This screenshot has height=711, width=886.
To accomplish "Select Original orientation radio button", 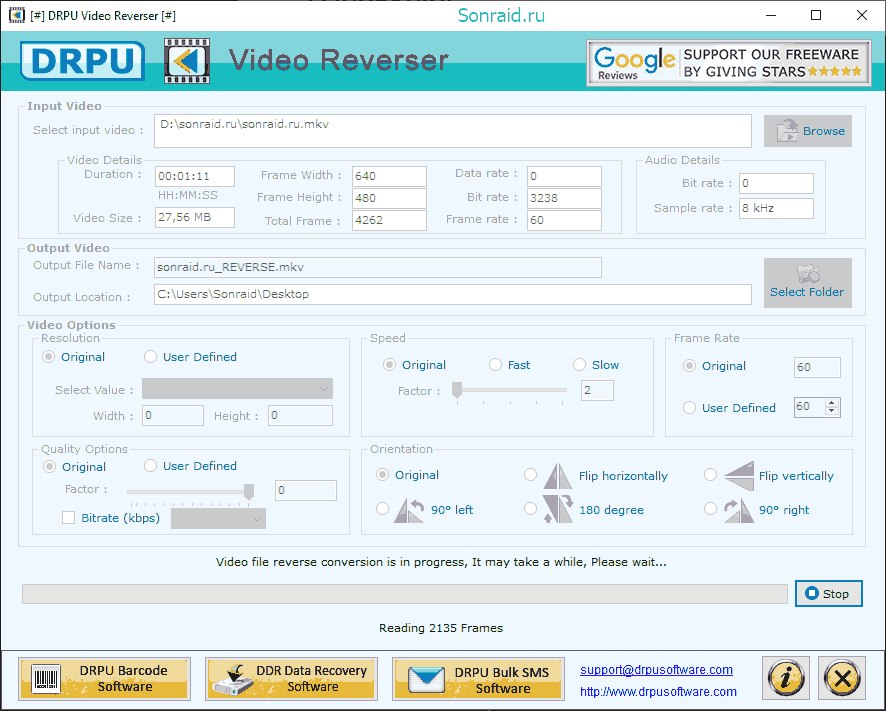I will pyautogui.click(x=383, y=475).
